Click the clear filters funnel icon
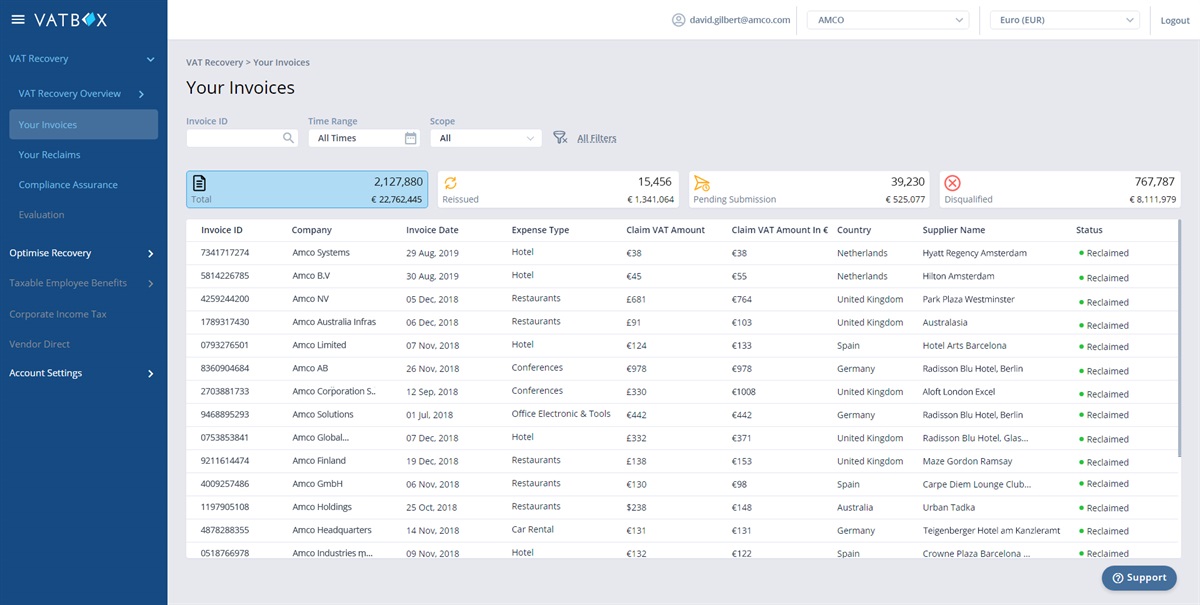Viewport: 1200px width, 605px height. point(560,138)
